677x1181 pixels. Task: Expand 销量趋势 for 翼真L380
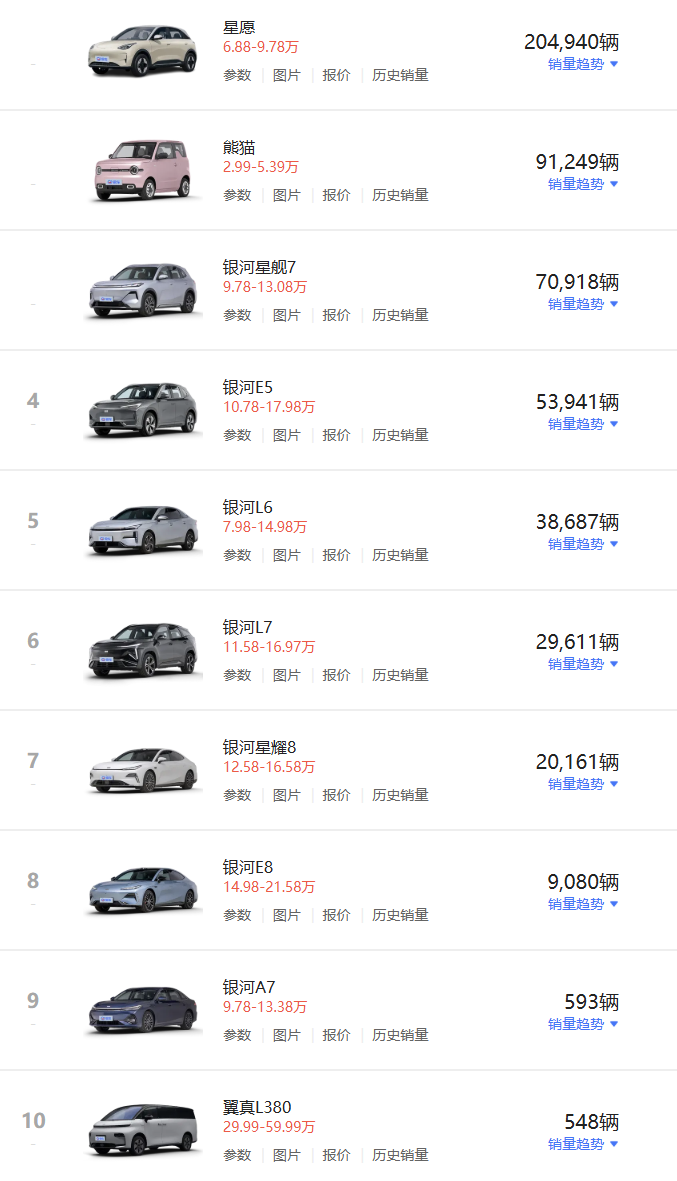click(x=583, y=1145)
